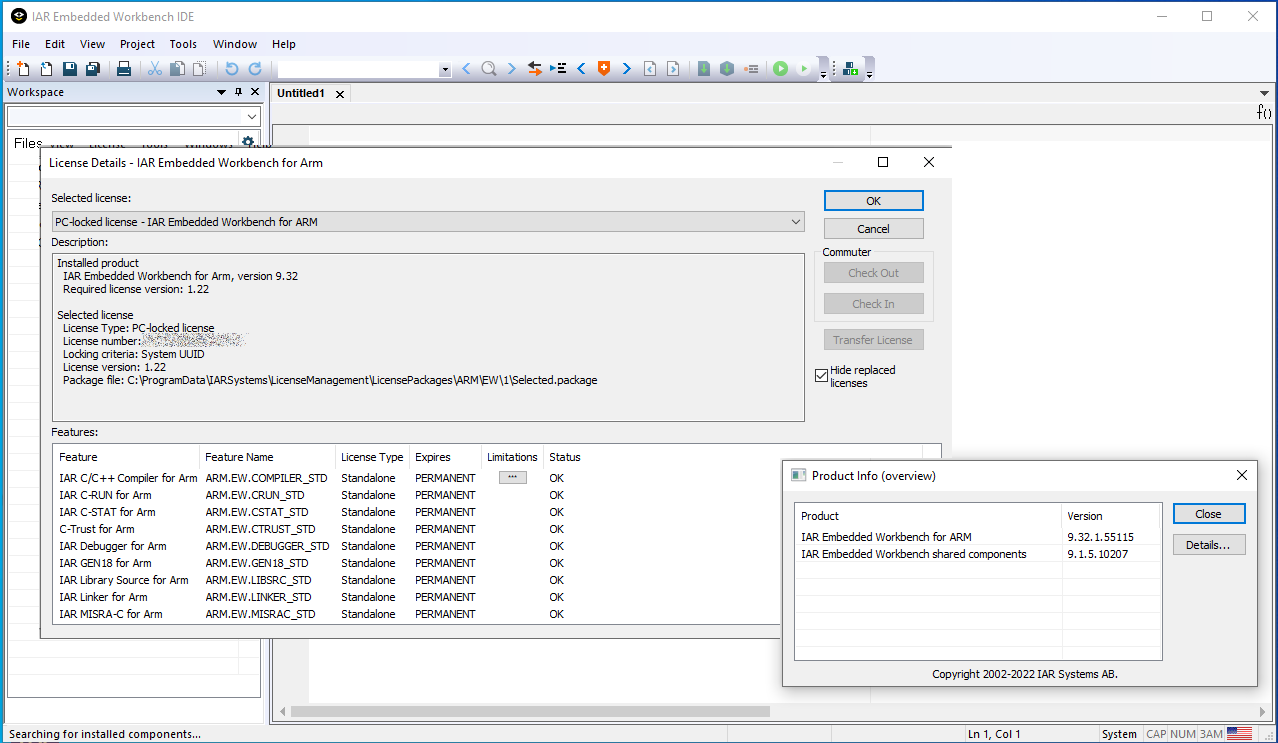Open the Workspace panel position menu arrow
Viewport: 1278px width, 743px height.
[x=221, y=92]
